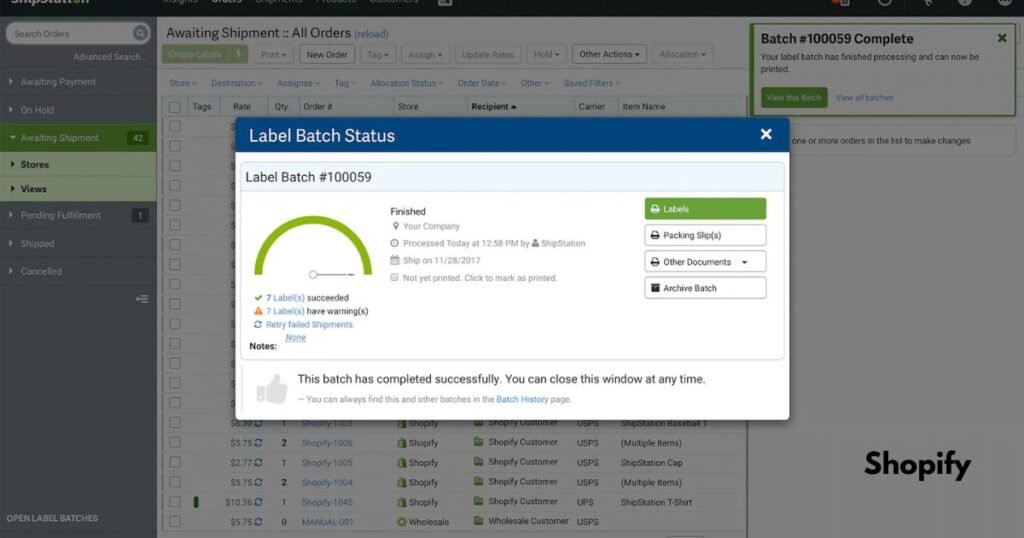Screen dimensions: 1024x538
Task: Refresh the rate on the MANUAL-001 row
Action: (x=259, y=522)
